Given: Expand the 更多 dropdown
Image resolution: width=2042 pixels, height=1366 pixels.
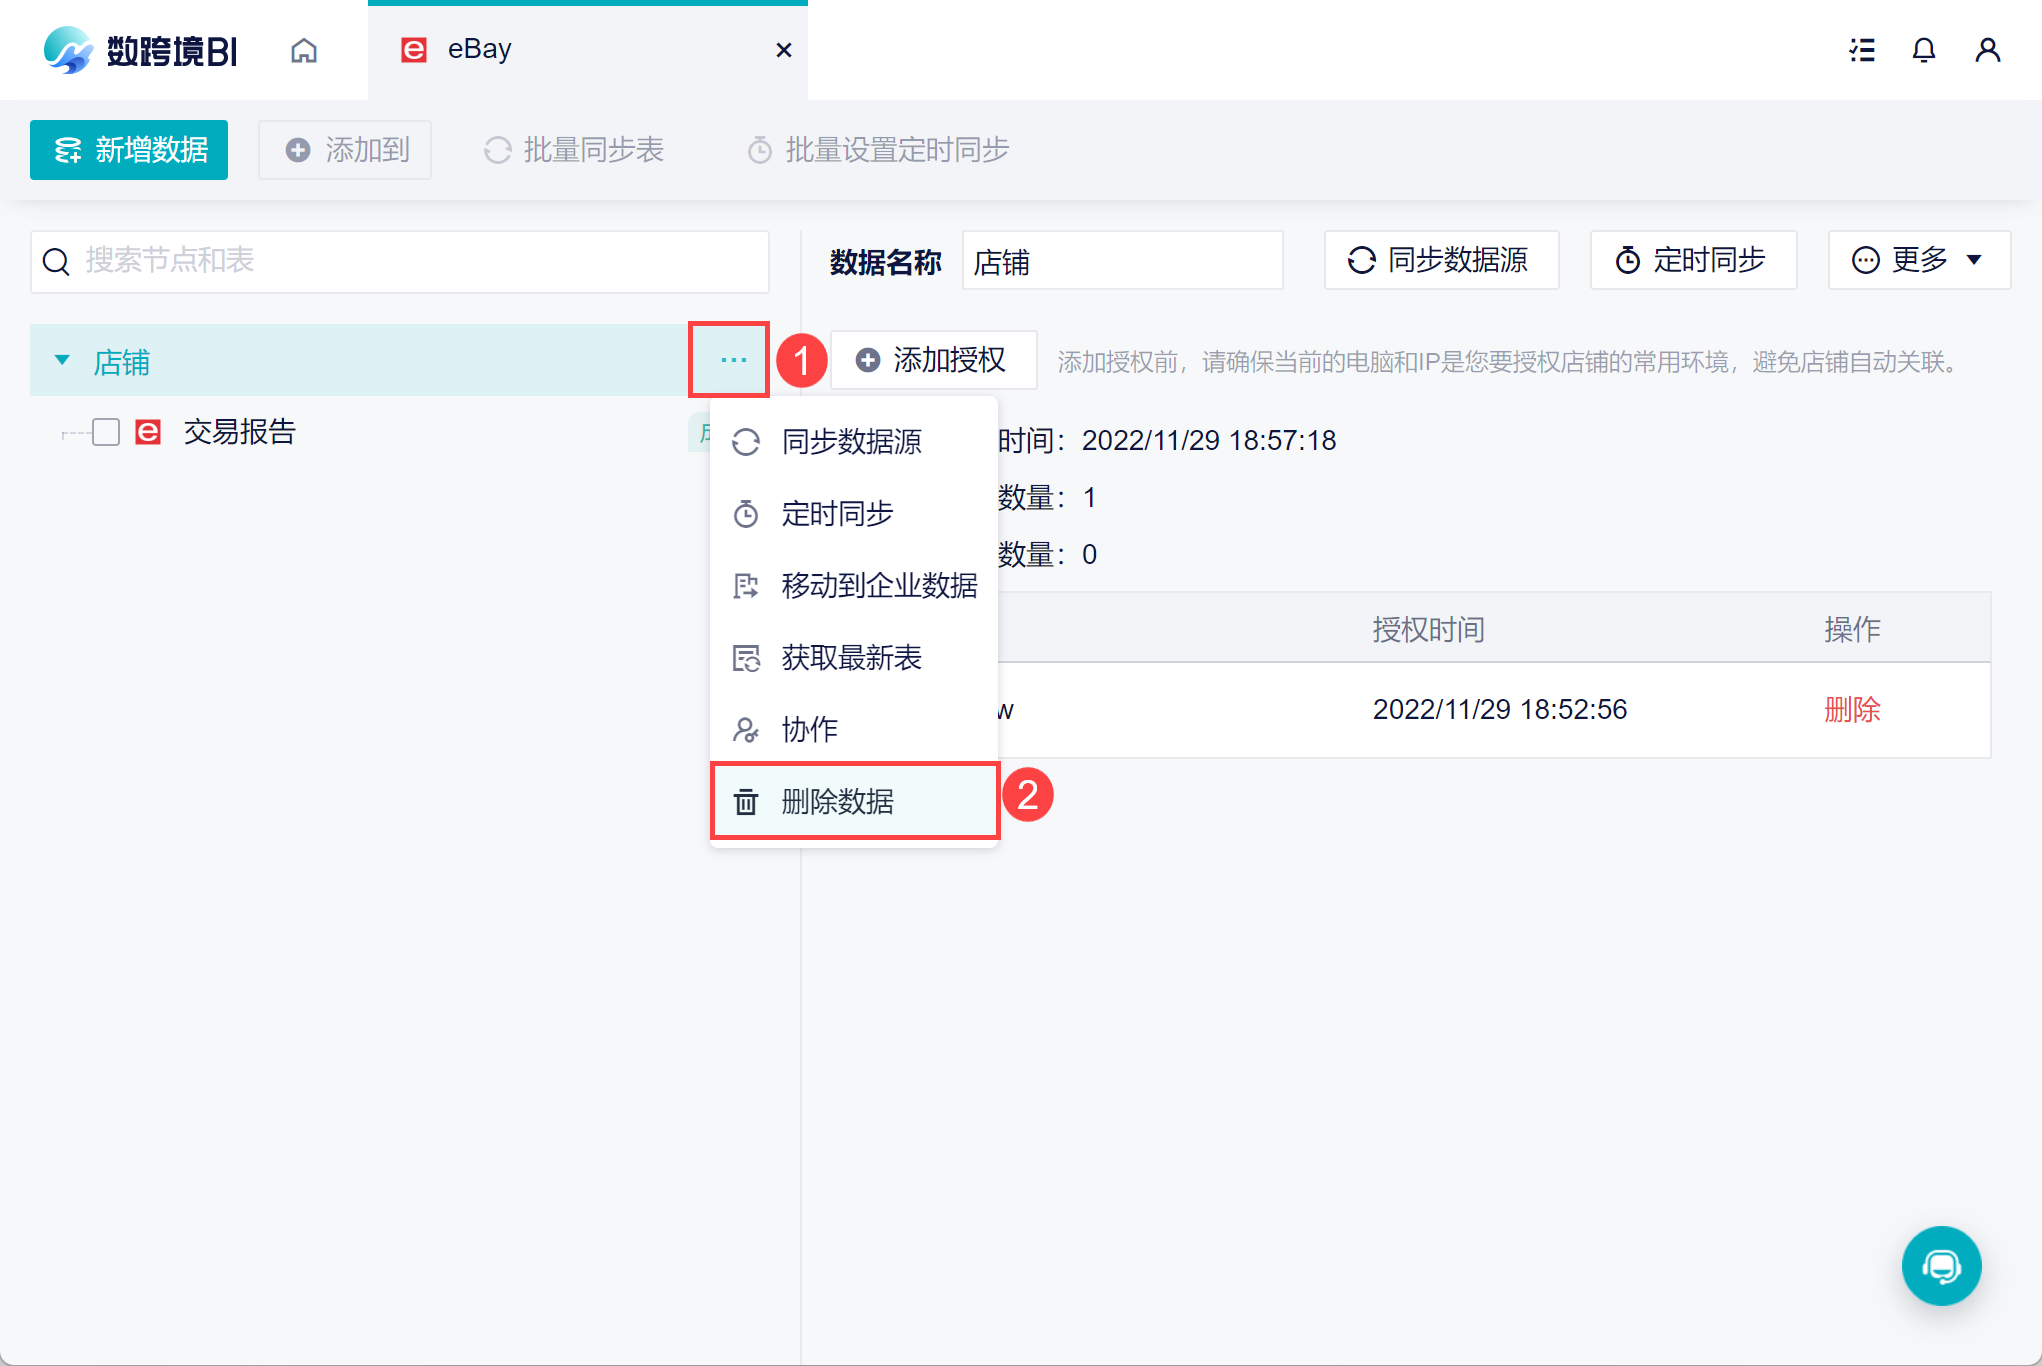Looking at the screenshot, I should point(1918,260).
